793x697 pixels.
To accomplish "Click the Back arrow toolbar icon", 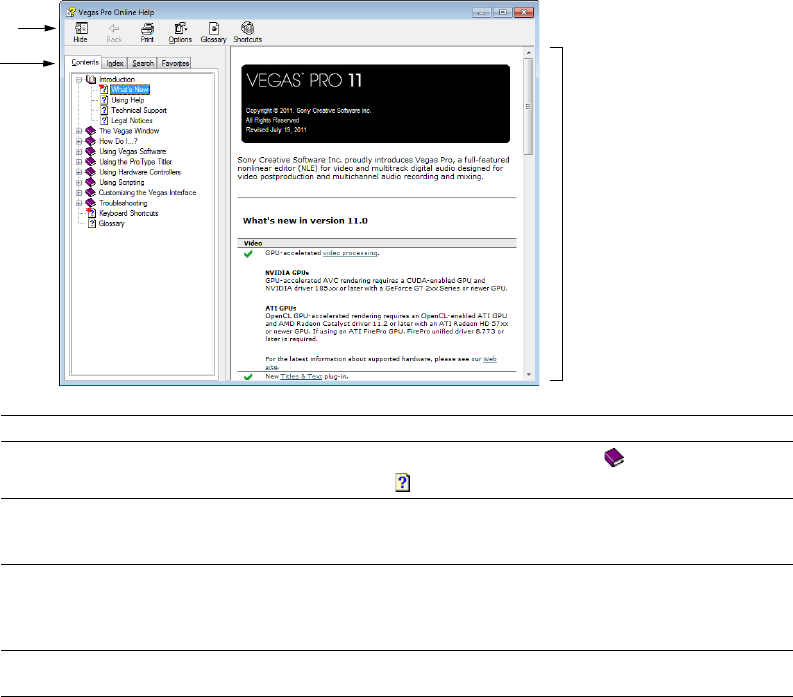I will 114,32.
